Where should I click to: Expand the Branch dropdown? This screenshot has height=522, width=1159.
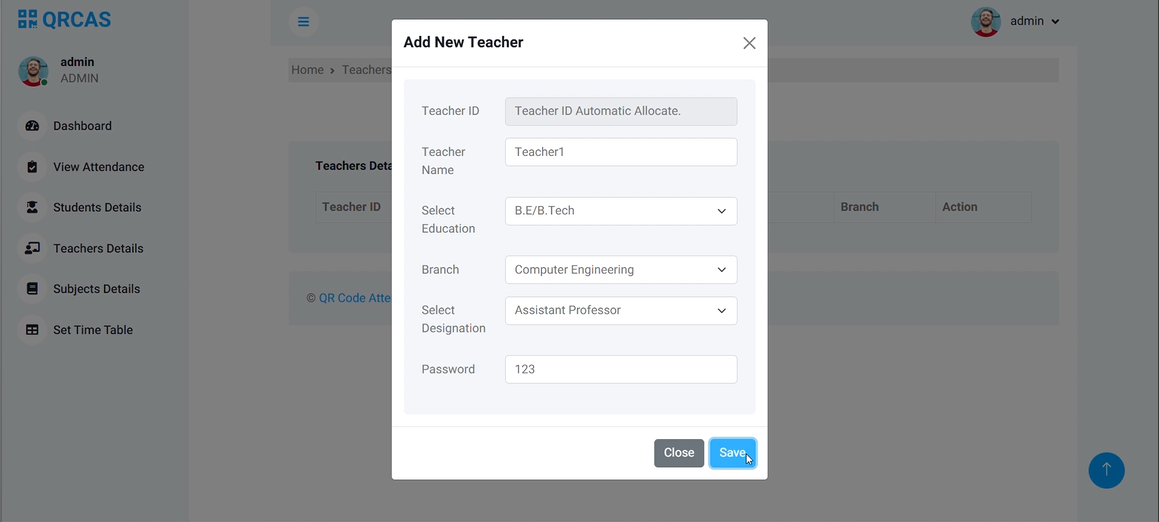(620, 270)
